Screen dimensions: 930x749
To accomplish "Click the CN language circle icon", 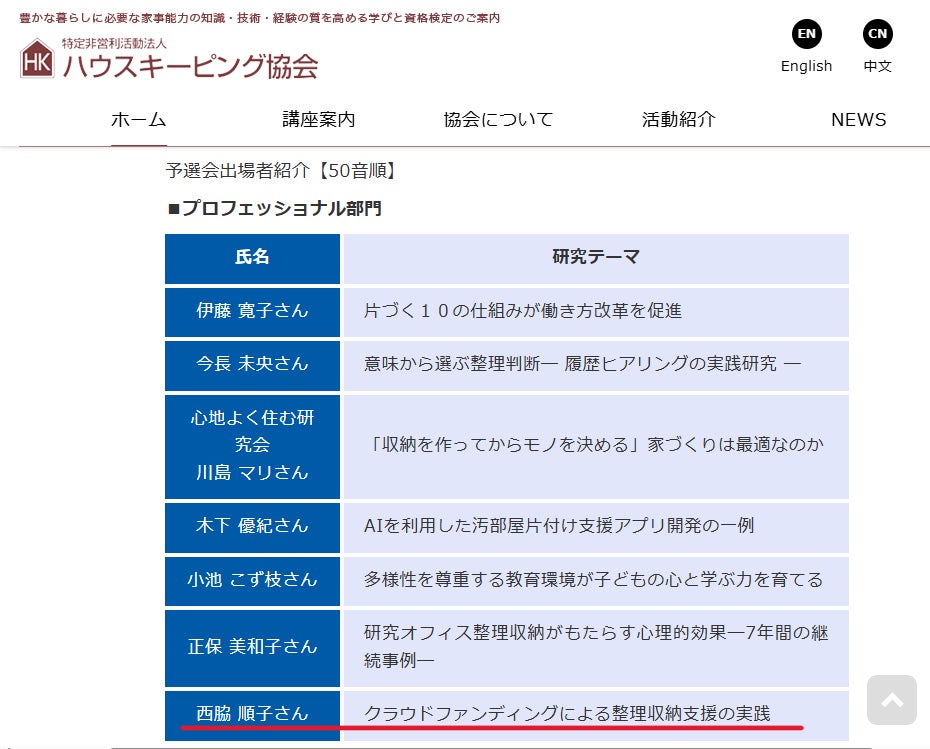I will point(877,34).
